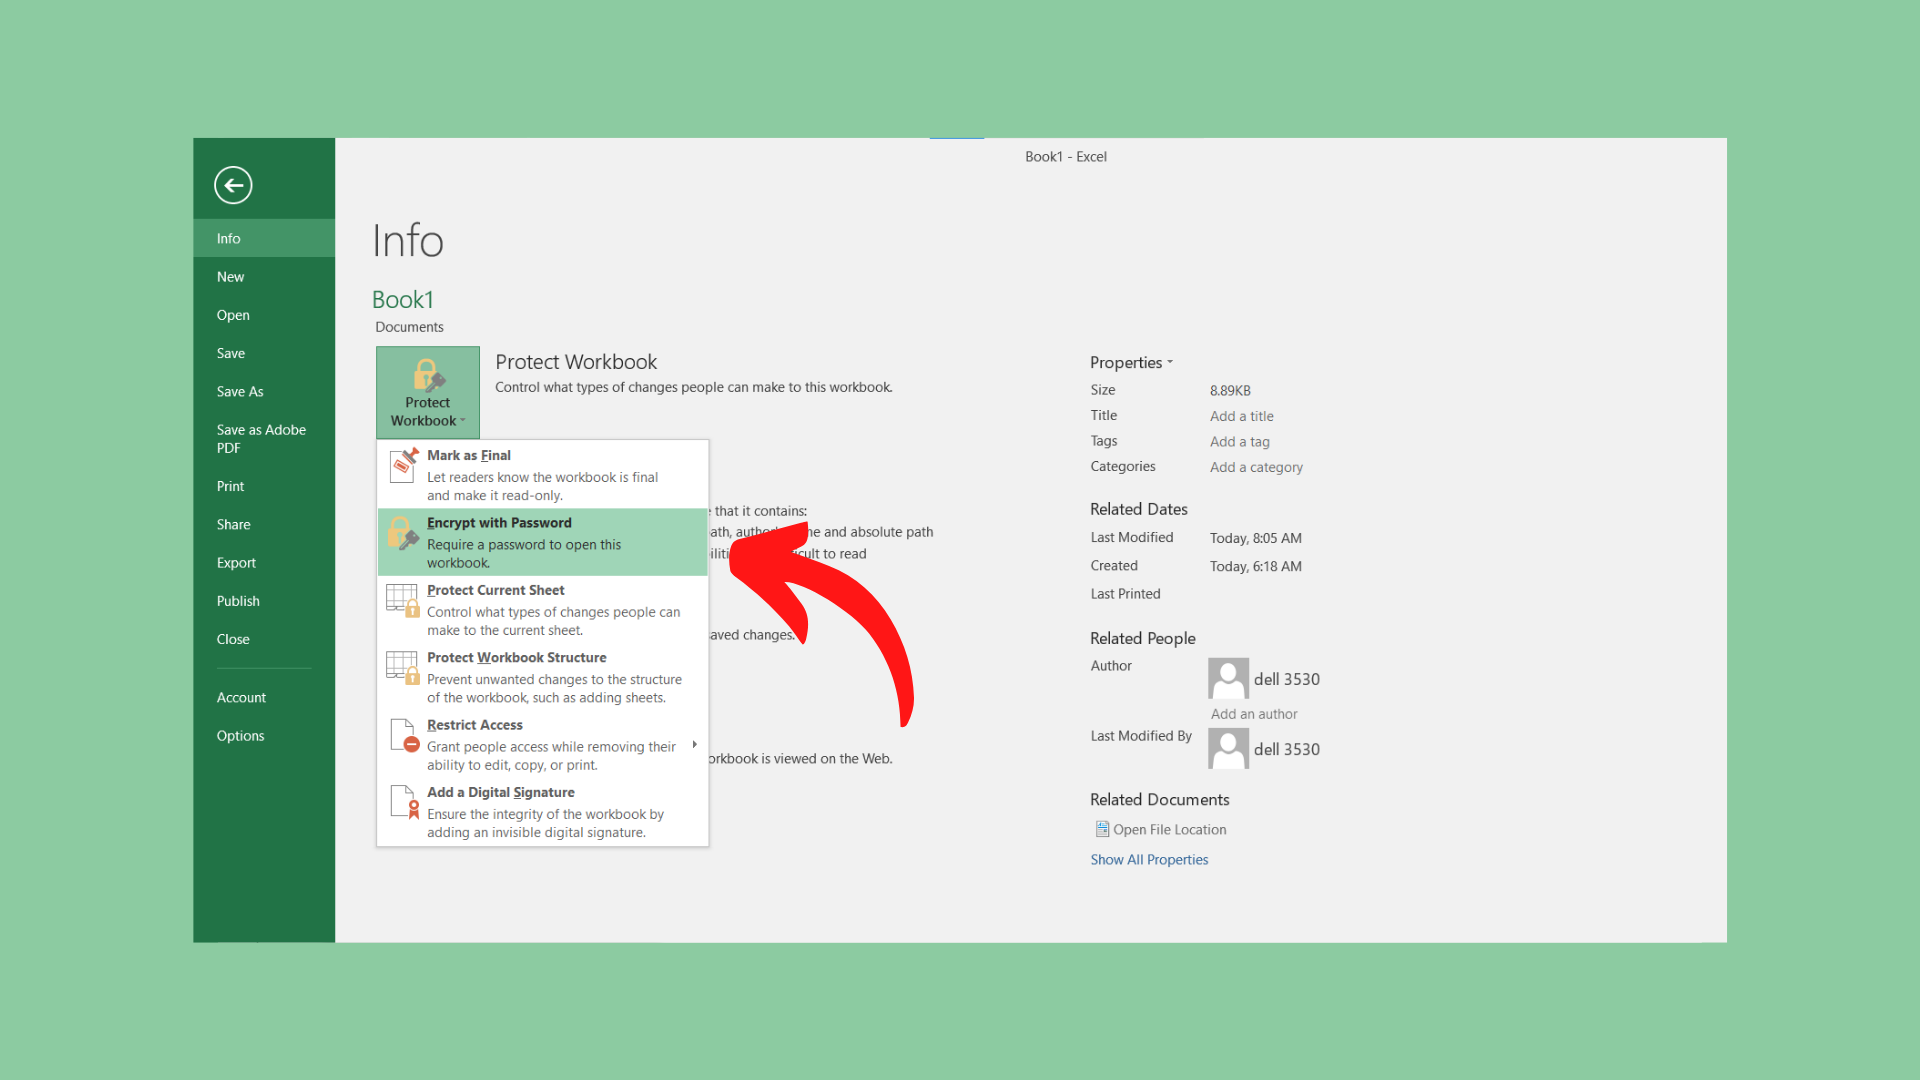
Task: Open the Protect Workbook dropdown button
Action: [428, 392]
